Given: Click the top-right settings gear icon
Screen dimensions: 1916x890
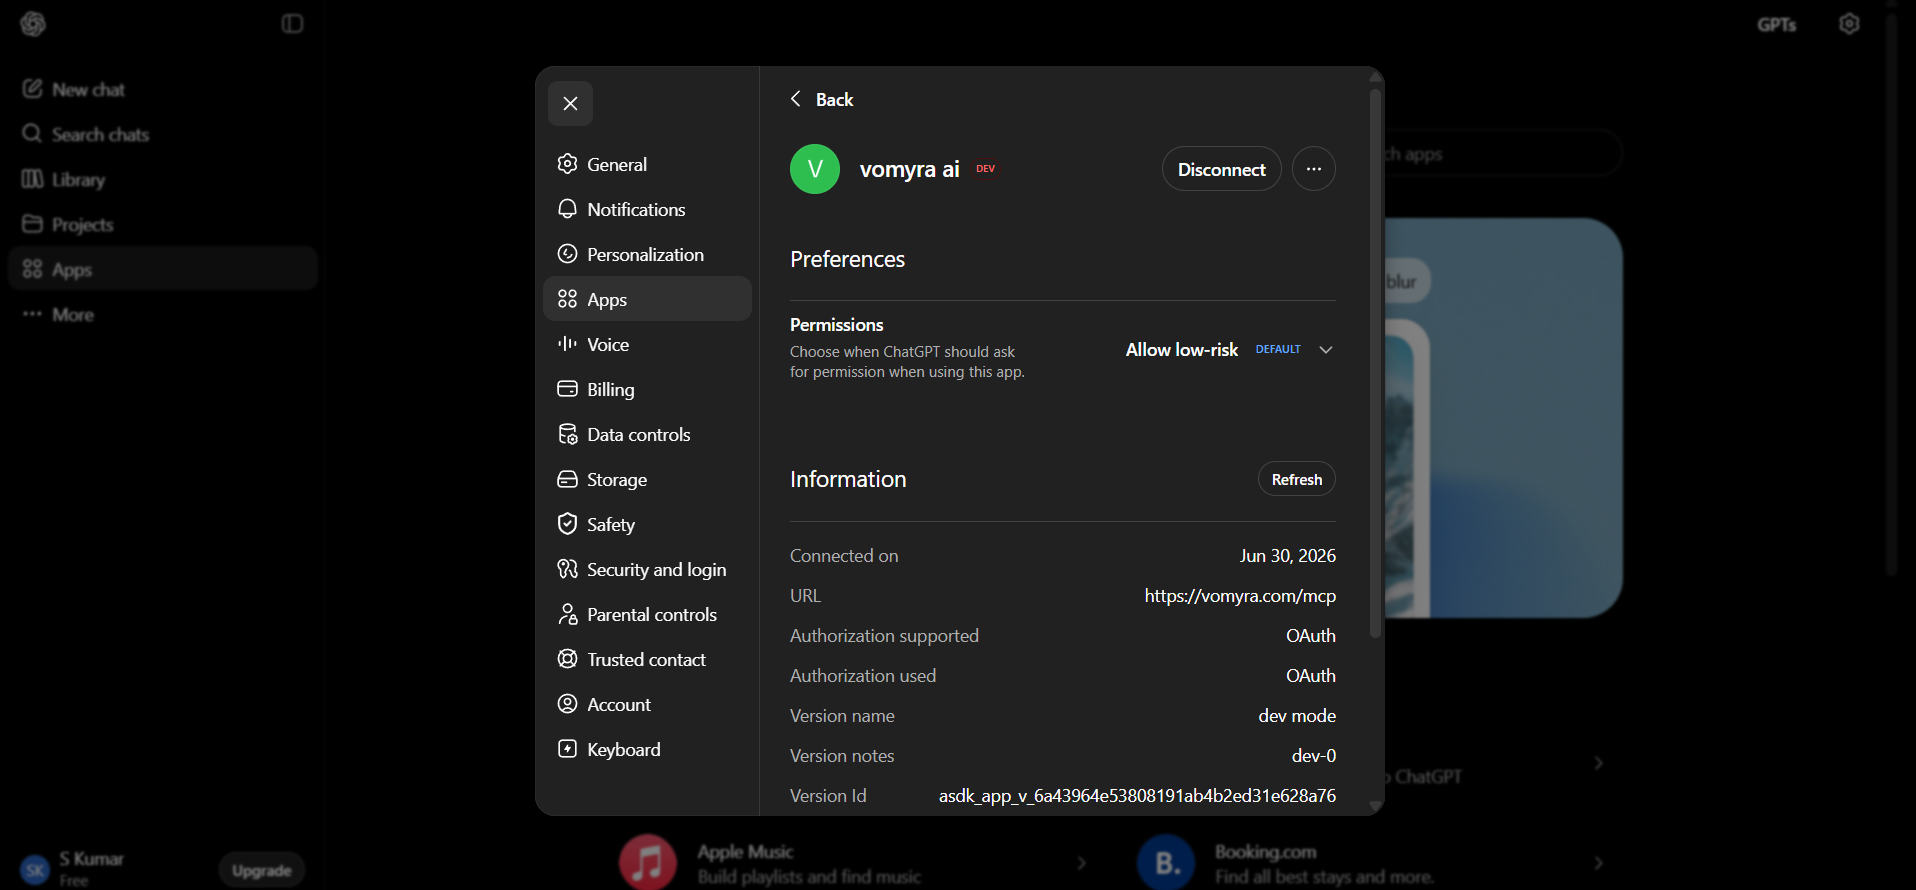Looking at the screenshot, I should (1849, 24).
